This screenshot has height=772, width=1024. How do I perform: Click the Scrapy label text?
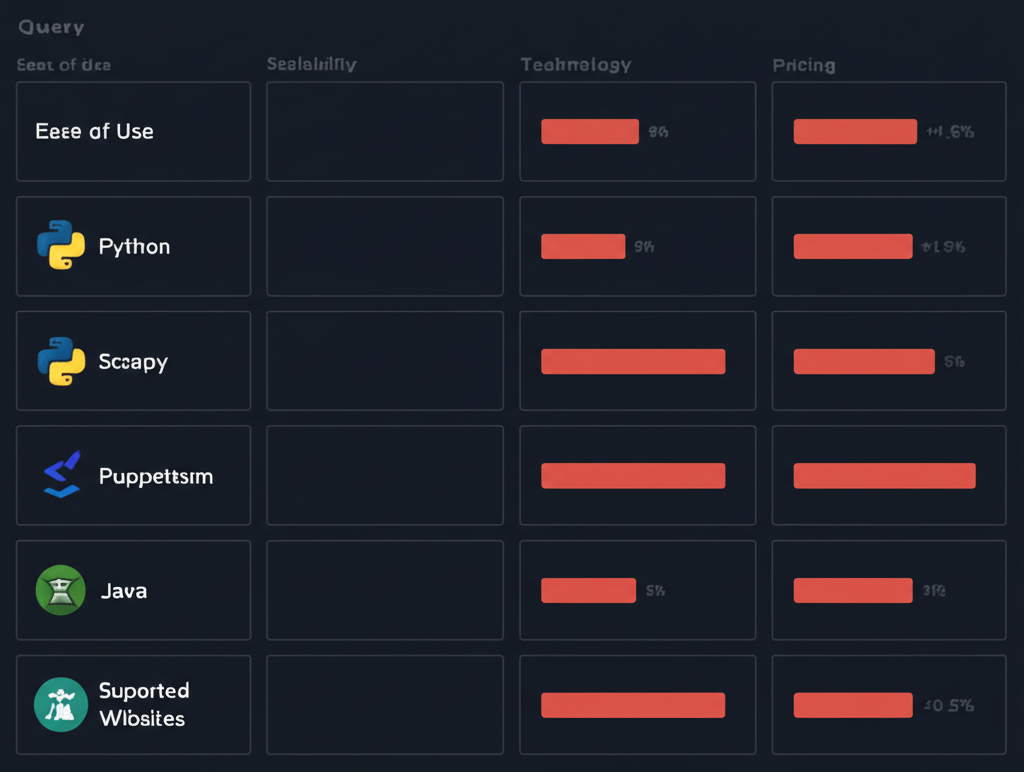[x=133, y=361]
